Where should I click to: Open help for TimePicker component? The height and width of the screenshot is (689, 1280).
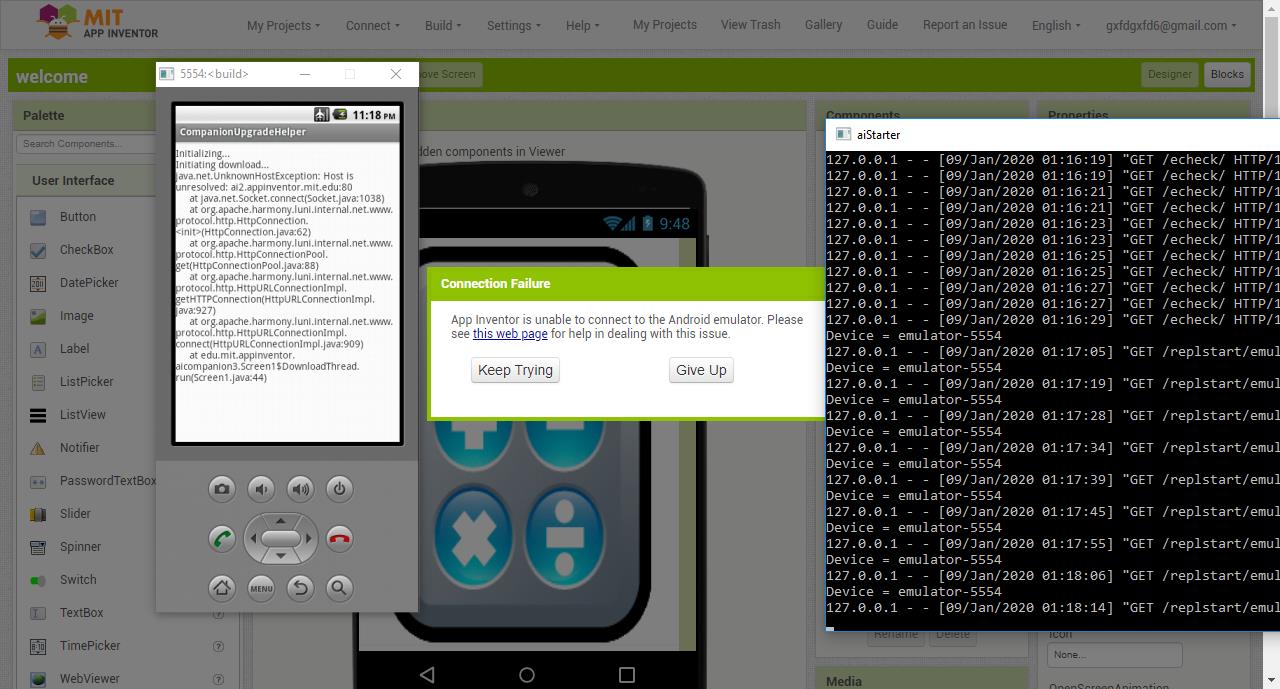(218, 646)
